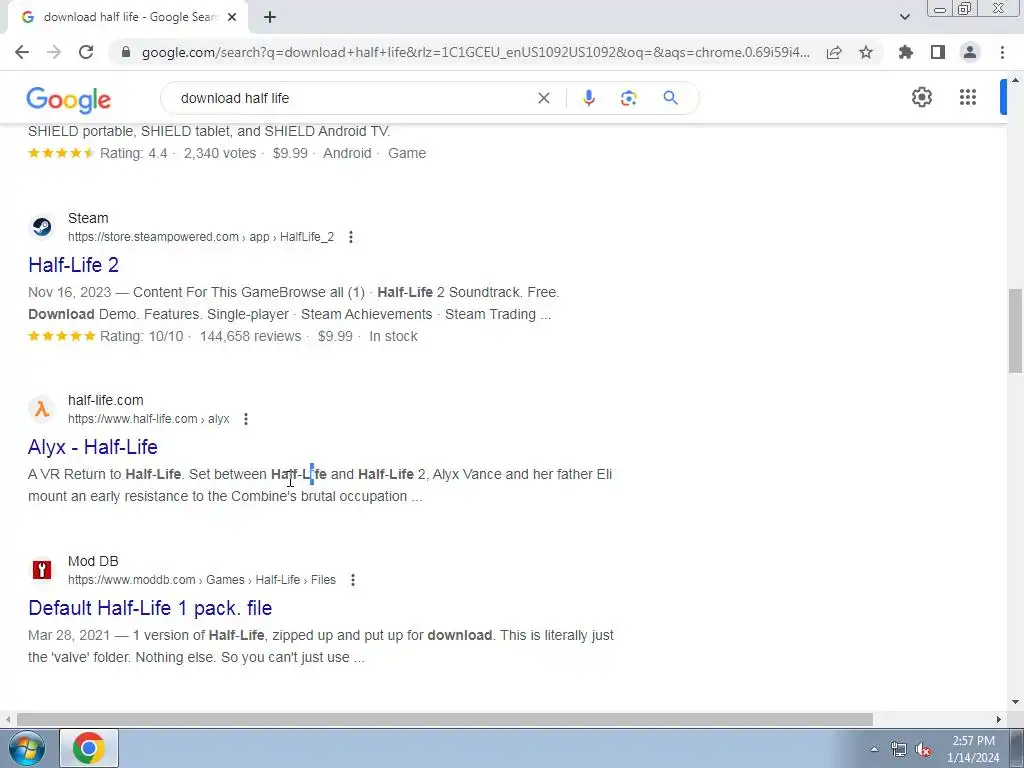This screenshot has width=1024, height=768.
Task: Click the moddb.com Games Half-Life Files URL
Action: [202, 580]
